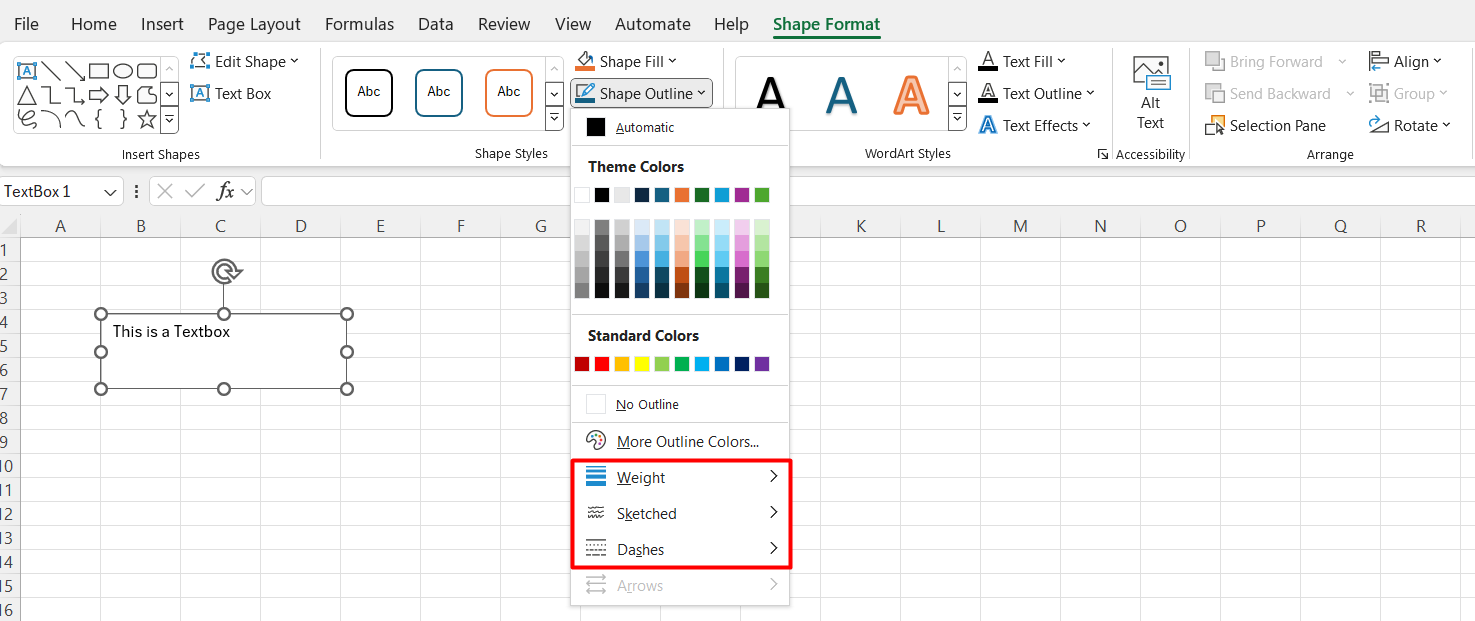Image resolution: width=1475 pixels, height=621 pixels.
Task: Choose the scribble freeform shape
Action: coord(27,119)
